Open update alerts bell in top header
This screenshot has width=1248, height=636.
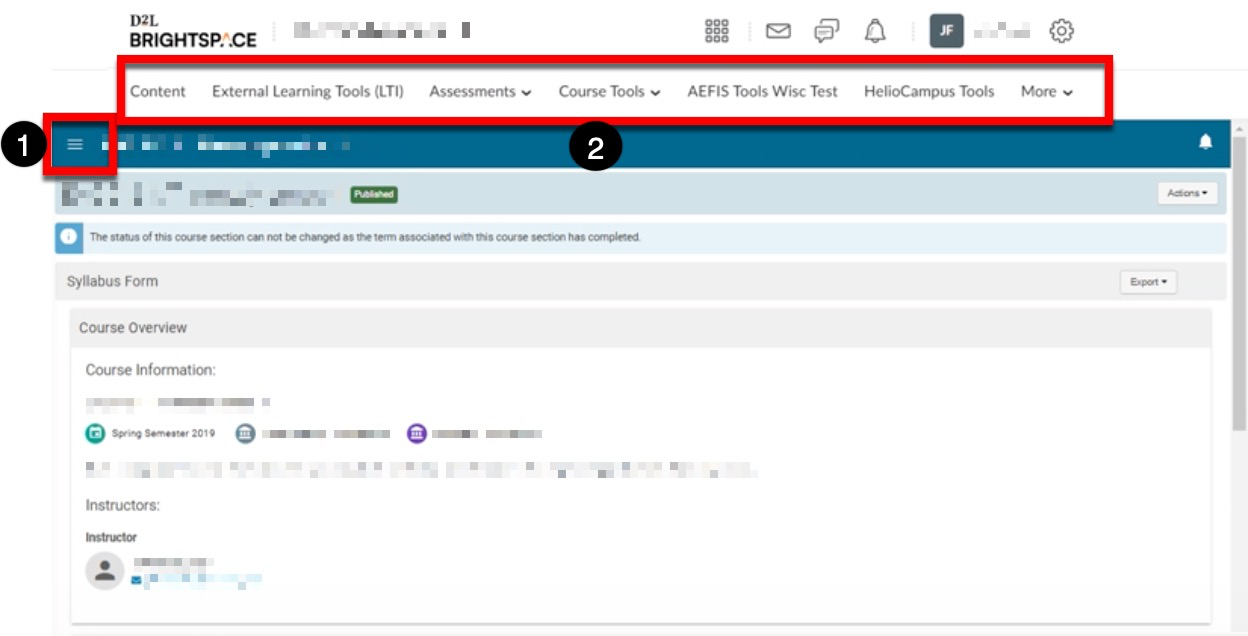875,31
